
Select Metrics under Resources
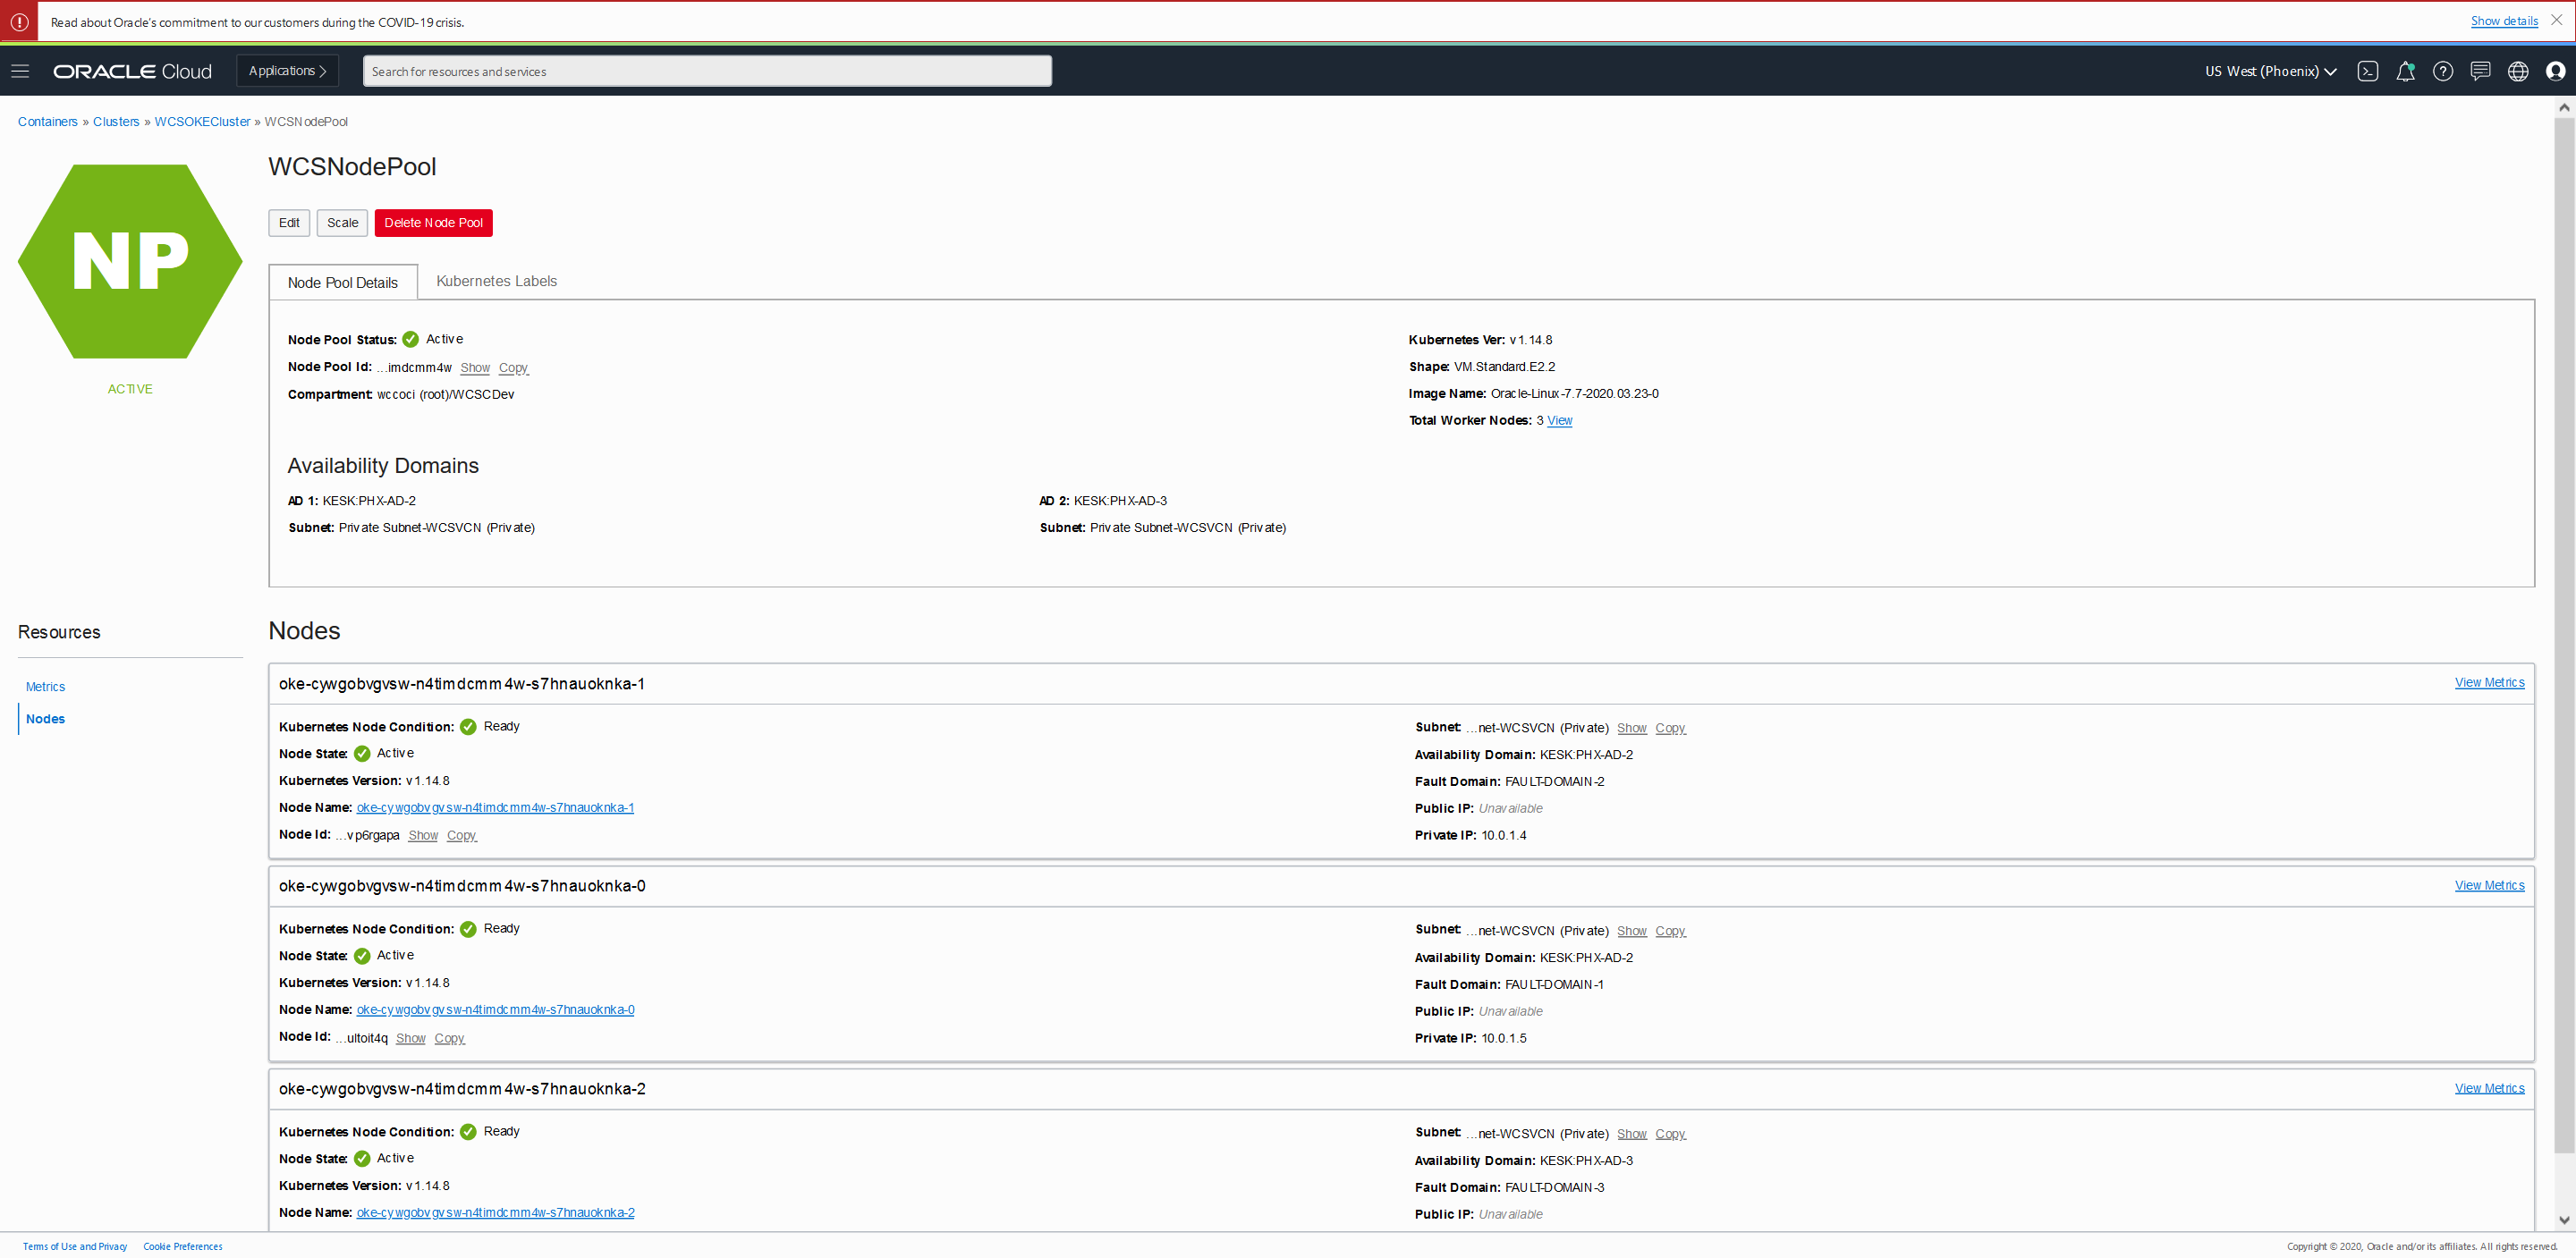(x=45, y=687)
